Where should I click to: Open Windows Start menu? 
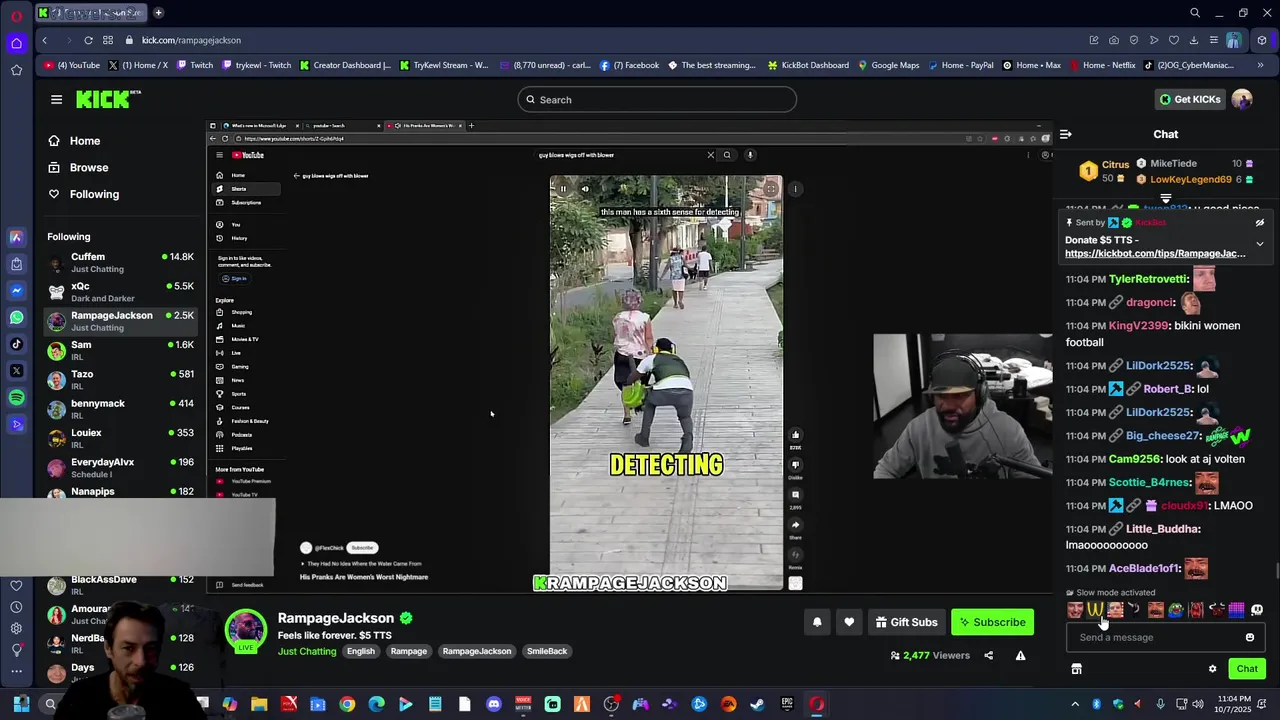[21, 704]
